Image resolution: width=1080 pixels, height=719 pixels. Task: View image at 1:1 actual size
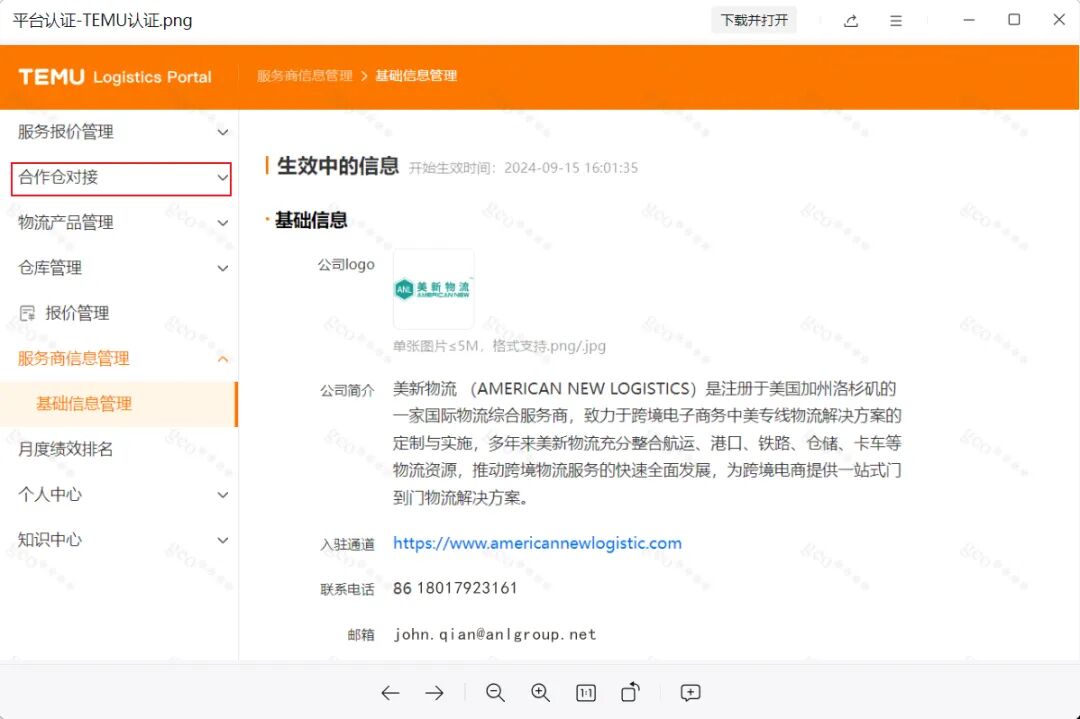(x=586, y=692)
